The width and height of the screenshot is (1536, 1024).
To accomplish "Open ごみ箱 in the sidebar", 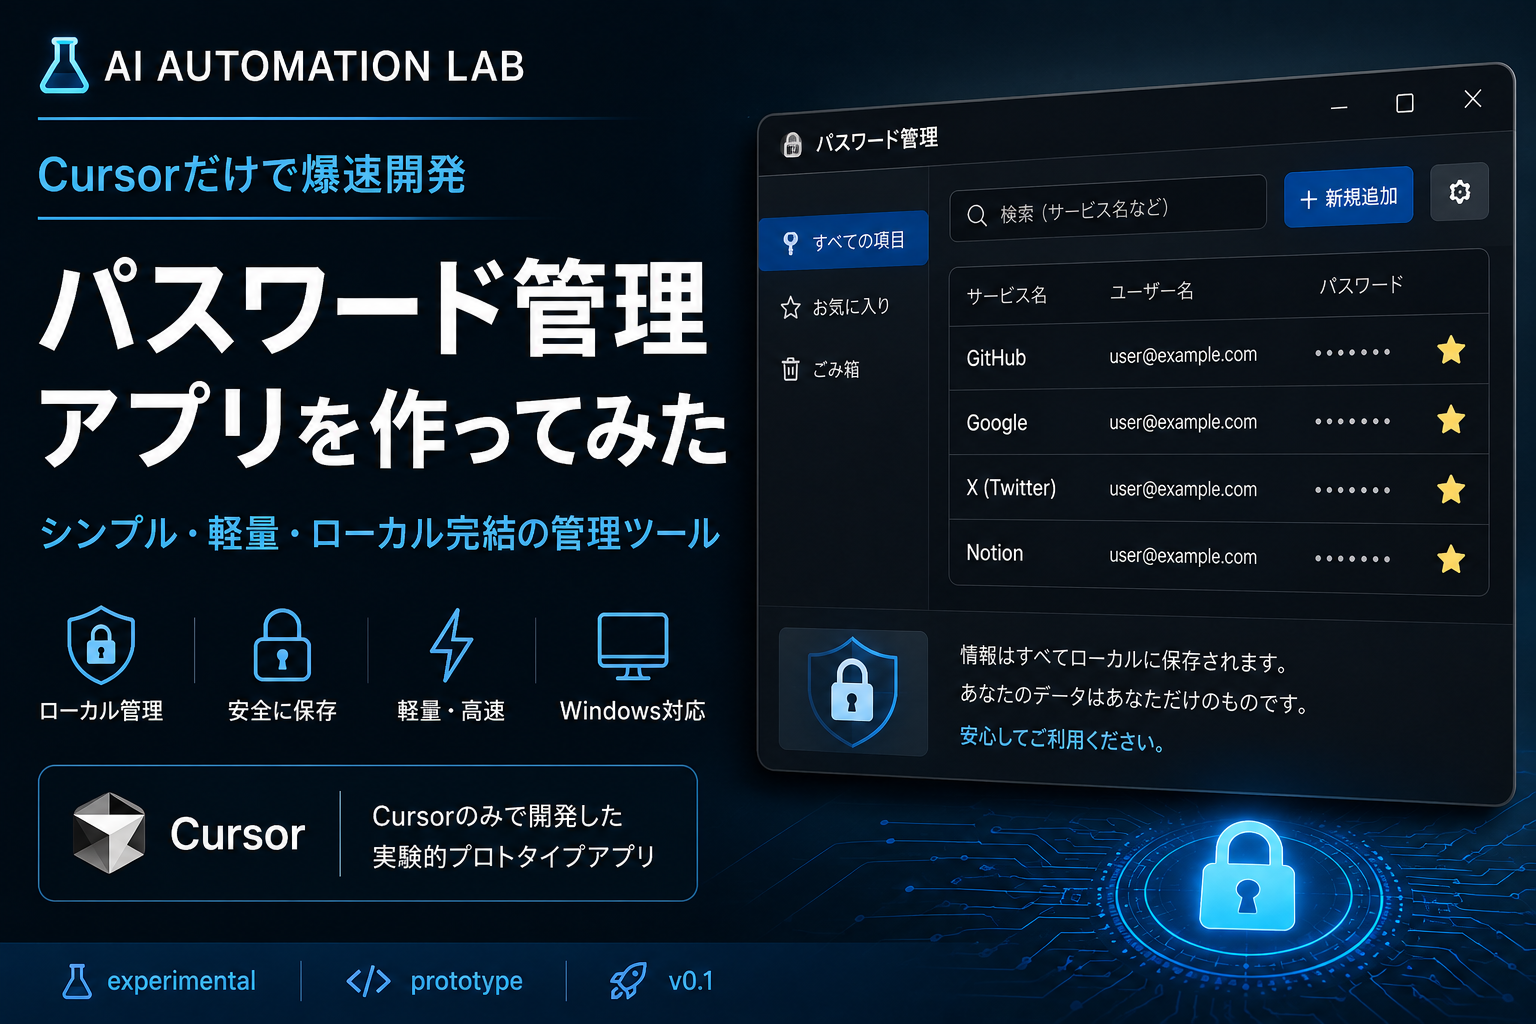I will (820, 369).
